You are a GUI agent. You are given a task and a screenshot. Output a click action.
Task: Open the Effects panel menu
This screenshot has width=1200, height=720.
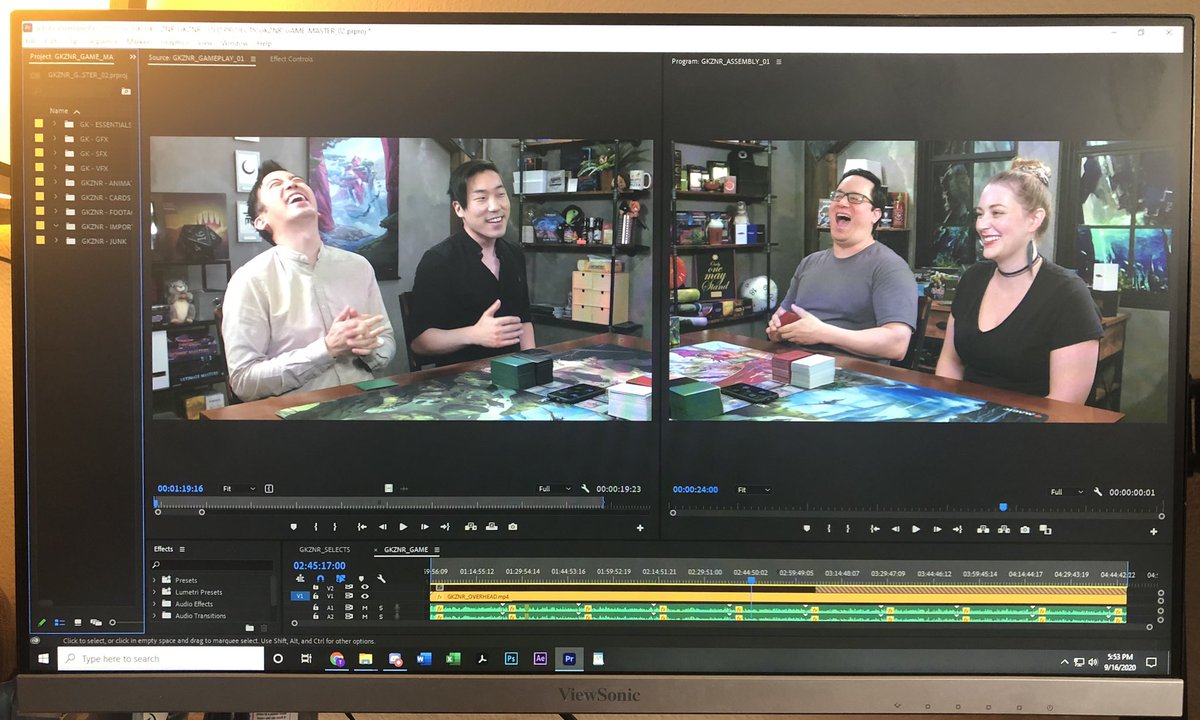pos(182,549)
